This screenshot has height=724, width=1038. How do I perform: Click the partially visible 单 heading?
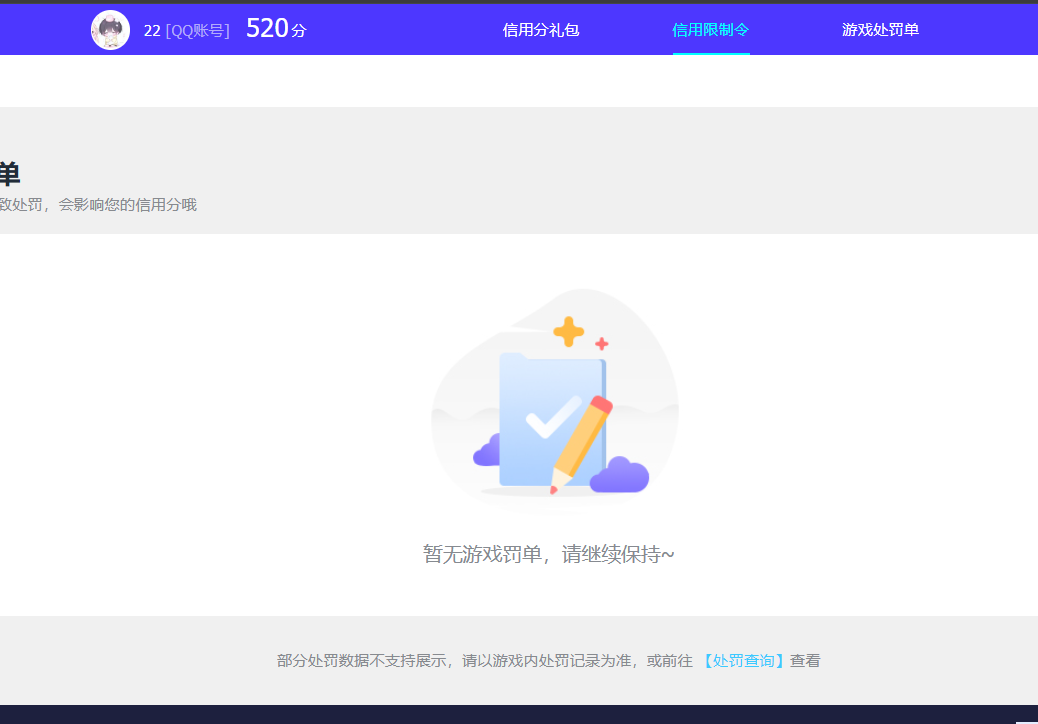[x=7, y=172]
